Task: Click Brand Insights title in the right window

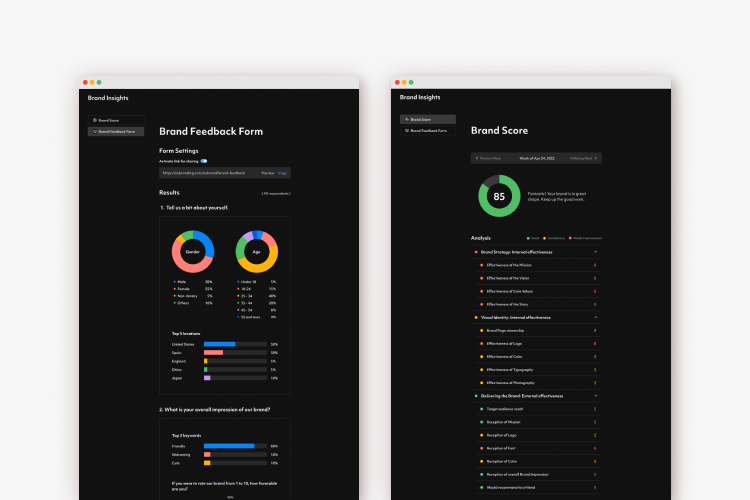Action: 420,97
